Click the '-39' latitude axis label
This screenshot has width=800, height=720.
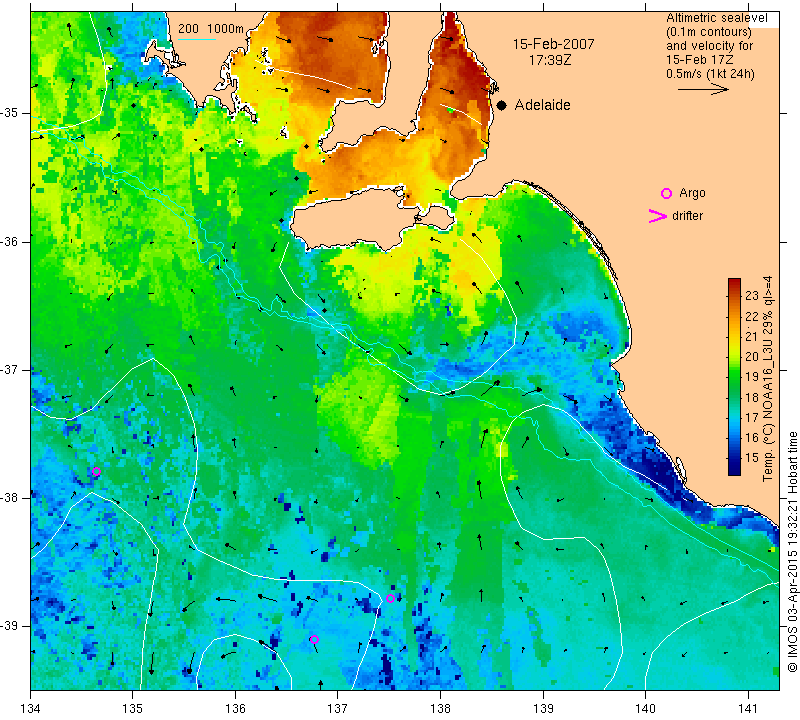(x=10, y=626)
